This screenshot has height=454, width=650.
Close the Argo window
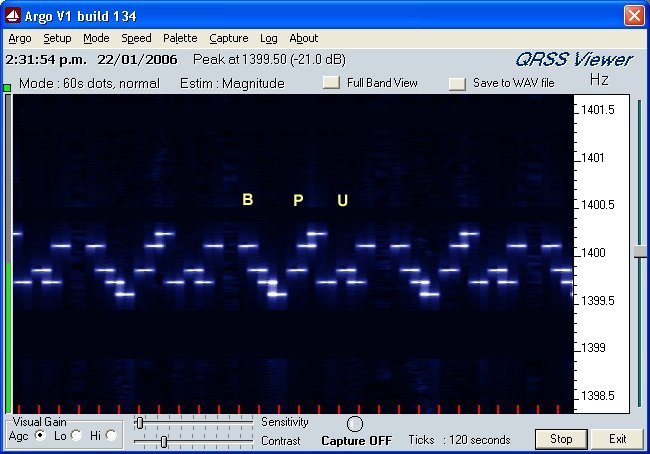coord(634,16)
